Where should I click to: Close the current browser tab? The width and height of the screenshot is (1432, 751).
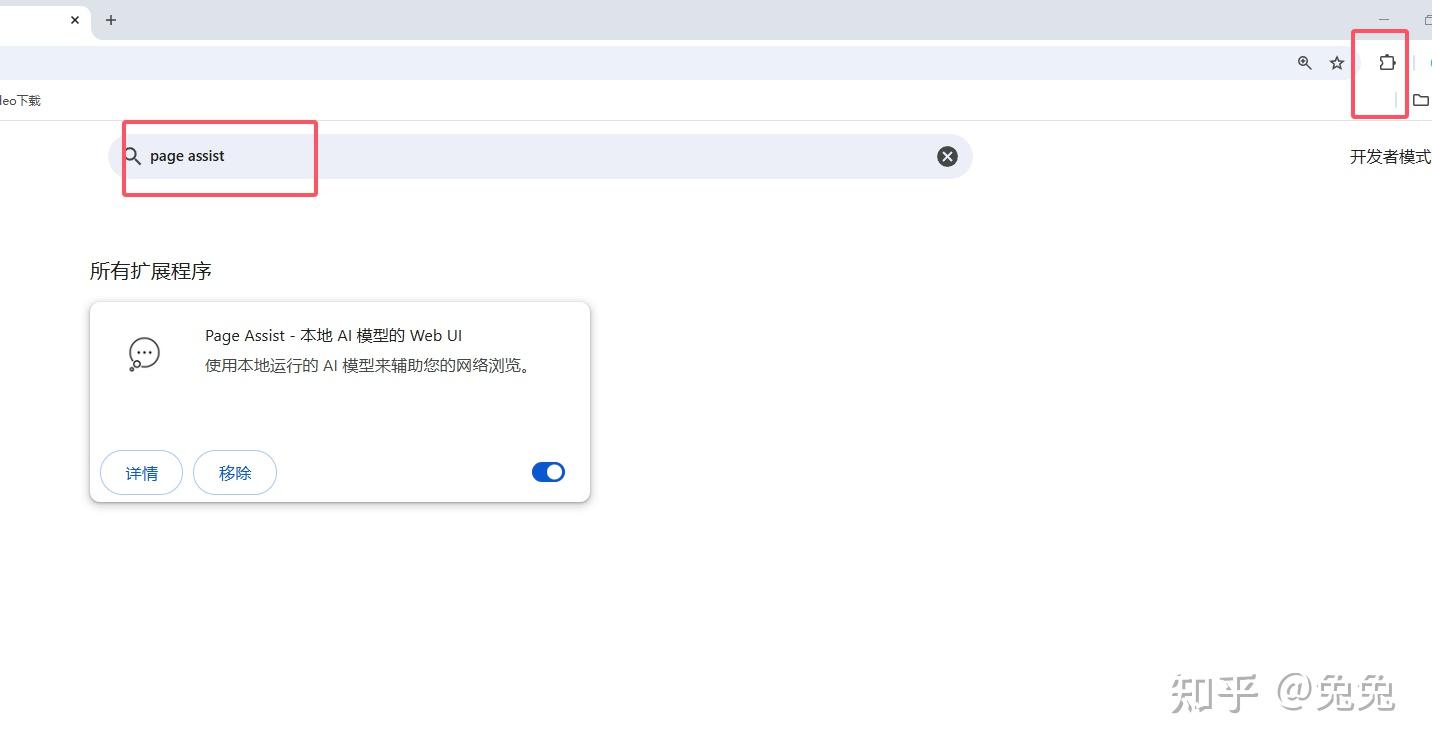[75, 20]
